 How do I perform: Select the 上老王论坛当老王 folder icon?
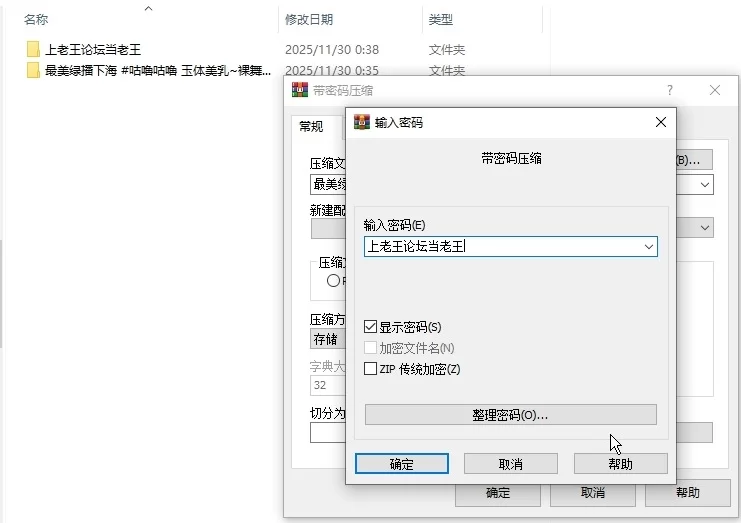[33, 49]
